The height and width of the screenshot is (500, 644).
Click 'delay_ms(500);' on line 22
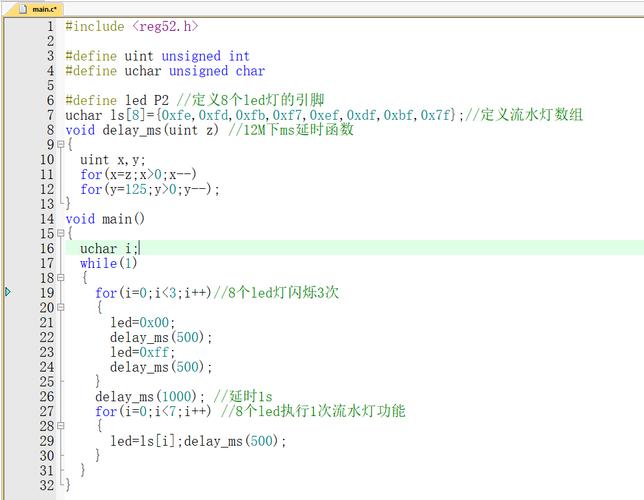161,337
